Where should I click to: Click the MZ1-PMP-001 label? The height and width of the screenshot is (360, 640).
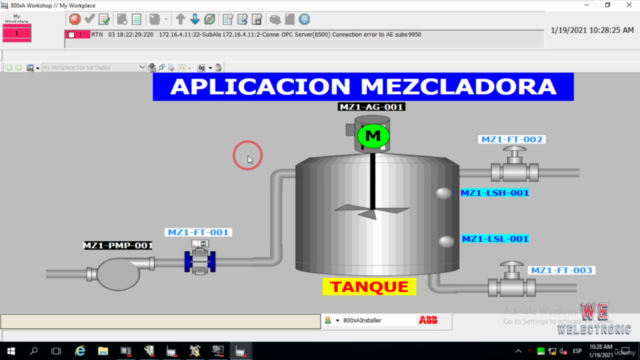click(x=118, y=245)
